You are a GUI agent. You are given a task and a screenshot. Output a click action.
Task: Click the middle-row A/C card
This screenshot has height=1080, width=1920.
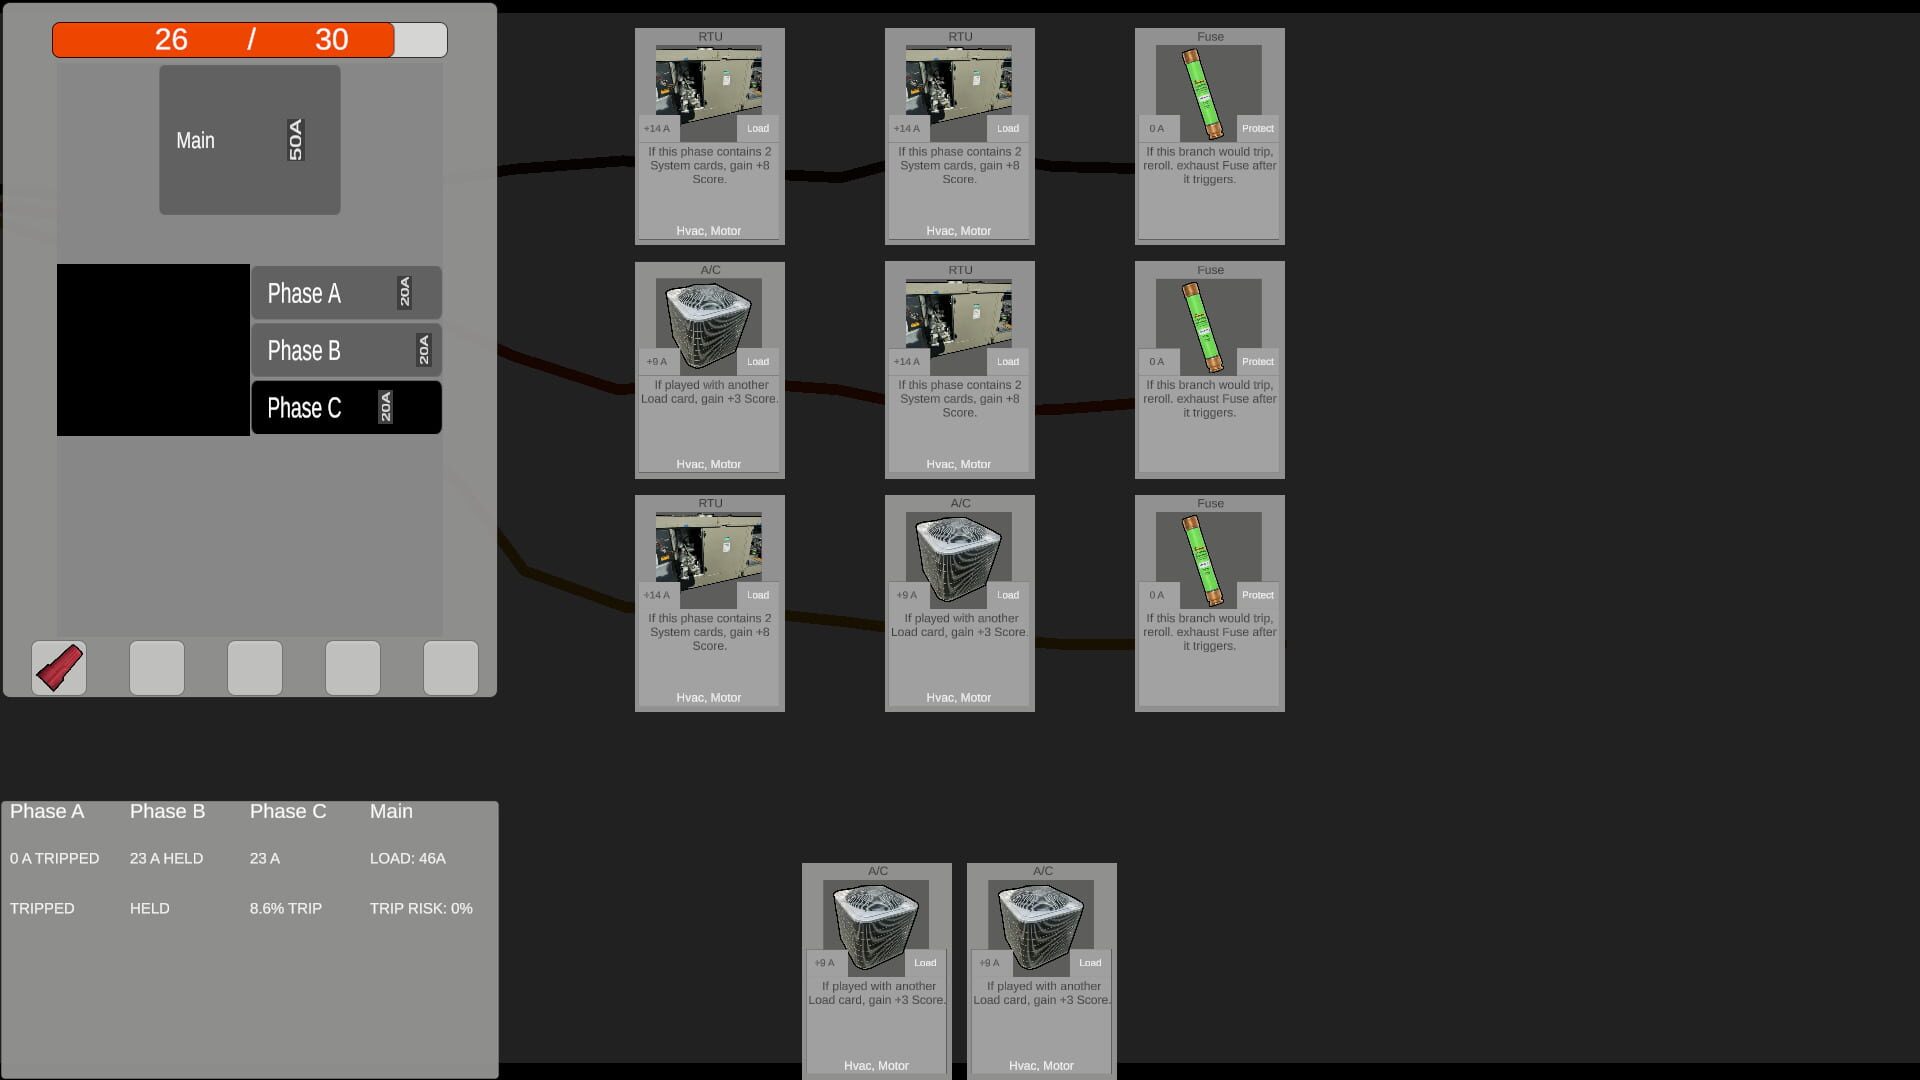point(710,370)
